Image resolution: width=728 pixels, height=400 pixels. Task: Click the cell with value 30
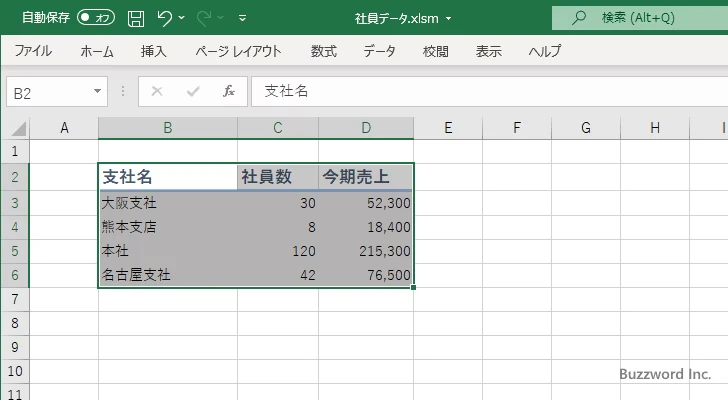tap(278, 203)
